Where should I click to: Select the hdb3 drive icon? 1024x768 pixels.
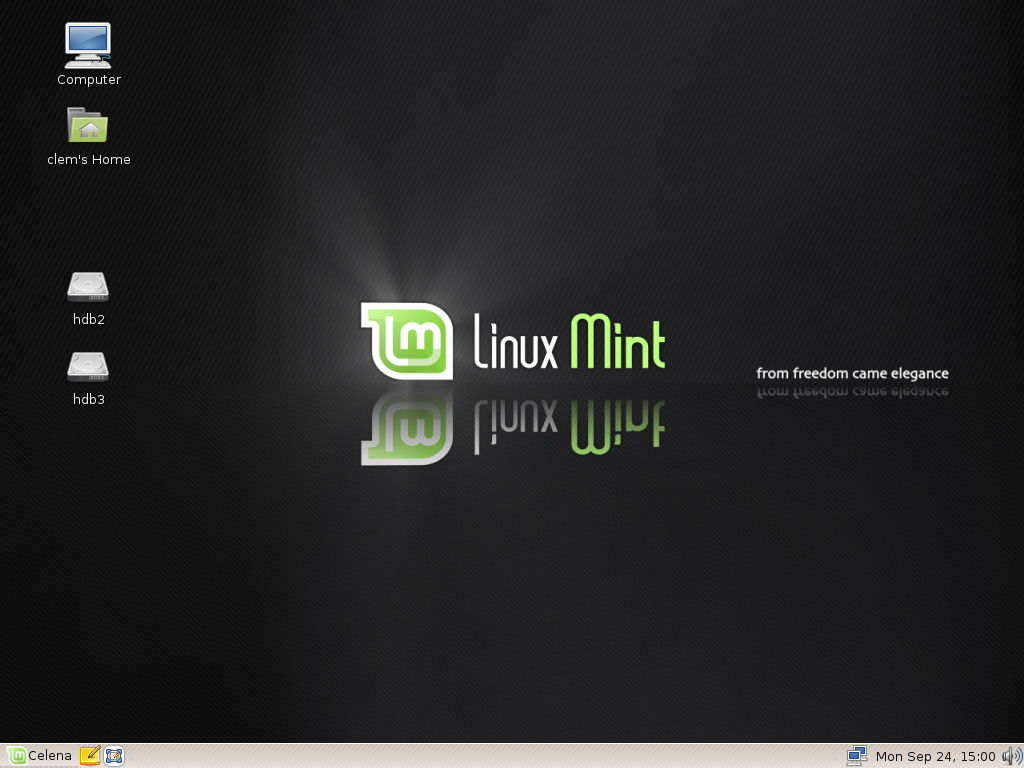tap(88, 367)
